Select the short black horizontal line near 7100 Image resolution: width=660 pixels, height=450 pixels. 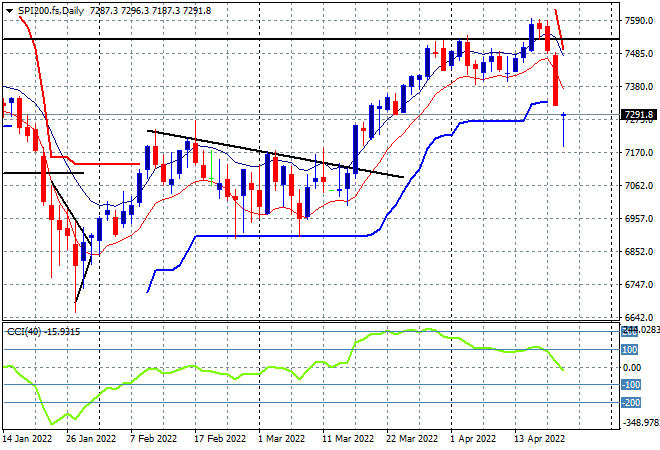point(43,173)
